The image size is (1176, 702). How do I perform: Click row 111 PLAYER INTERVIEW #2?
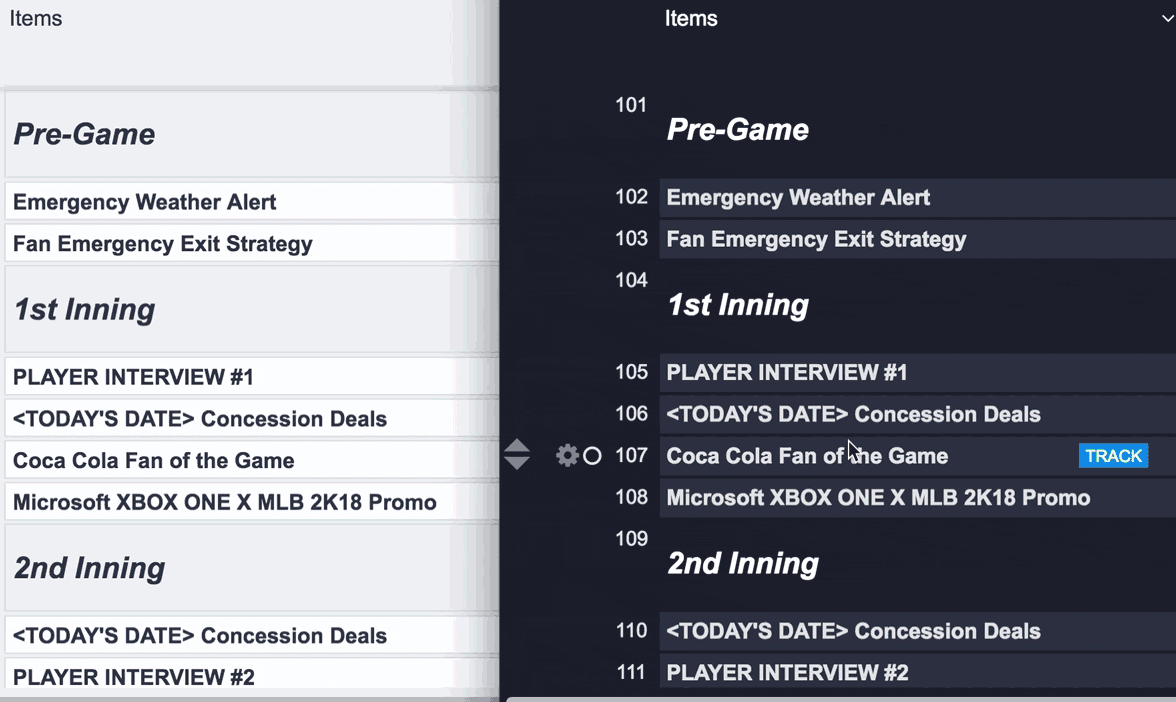pyautogui.click(x=787, y=673)
